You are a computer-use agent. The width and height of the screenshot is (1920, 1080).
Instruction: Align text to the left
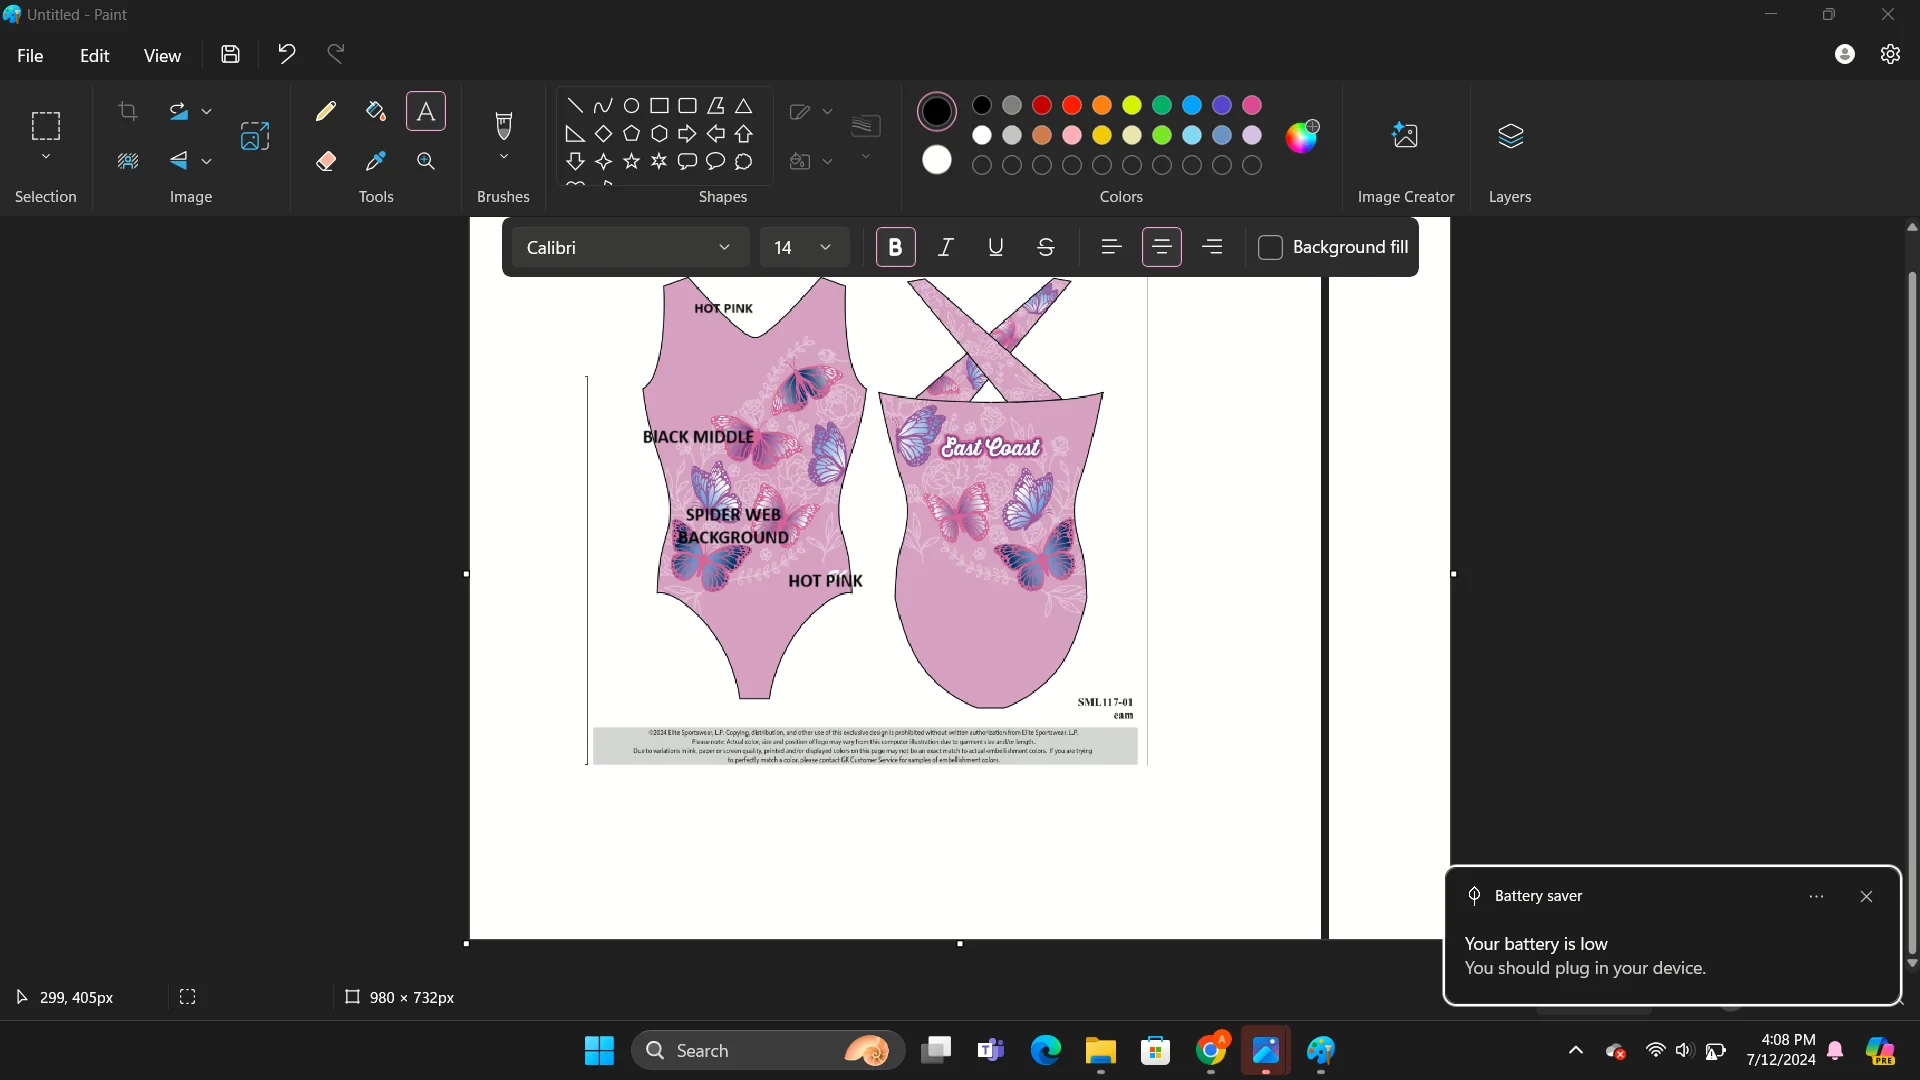click(x=1111, y=247)
